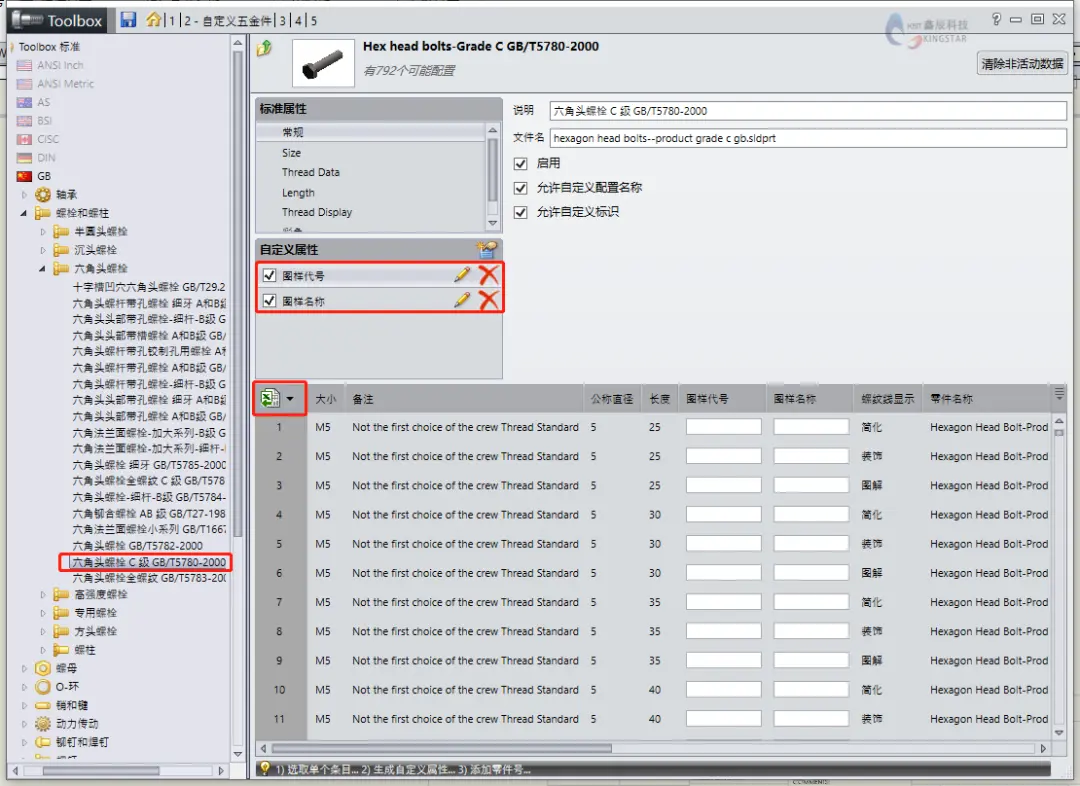The width and height of the screenshot is (1080, 786).
Task: Select CISC standard flag icon
Action: 24,139
